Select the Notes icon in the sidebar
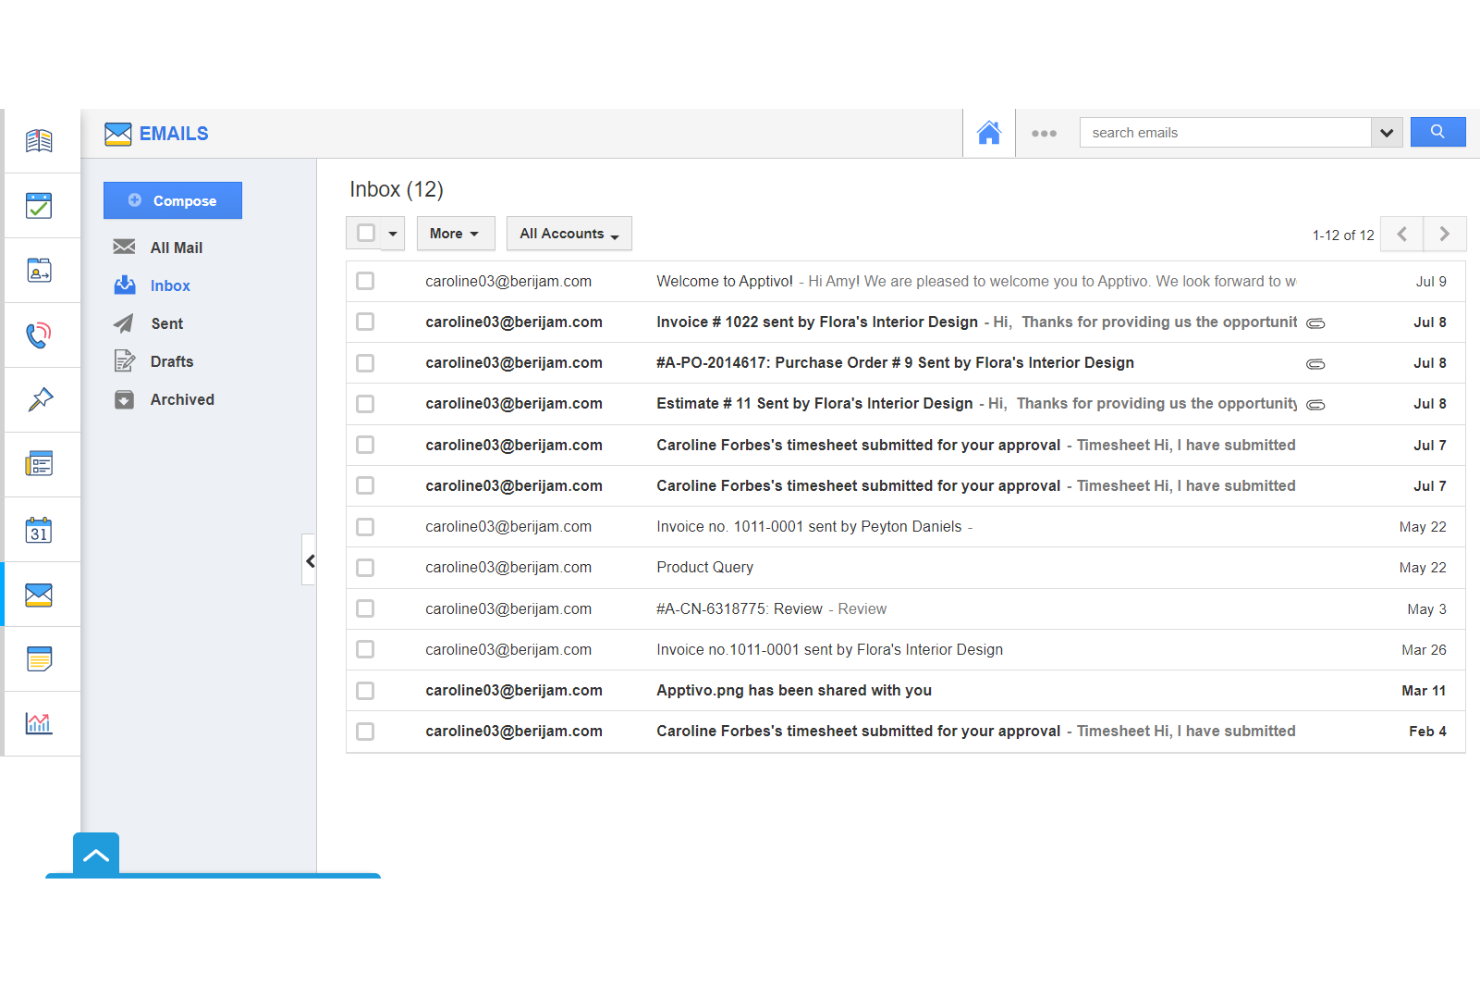Screen dimensions: 1480x987 click(x=40, y=658)
